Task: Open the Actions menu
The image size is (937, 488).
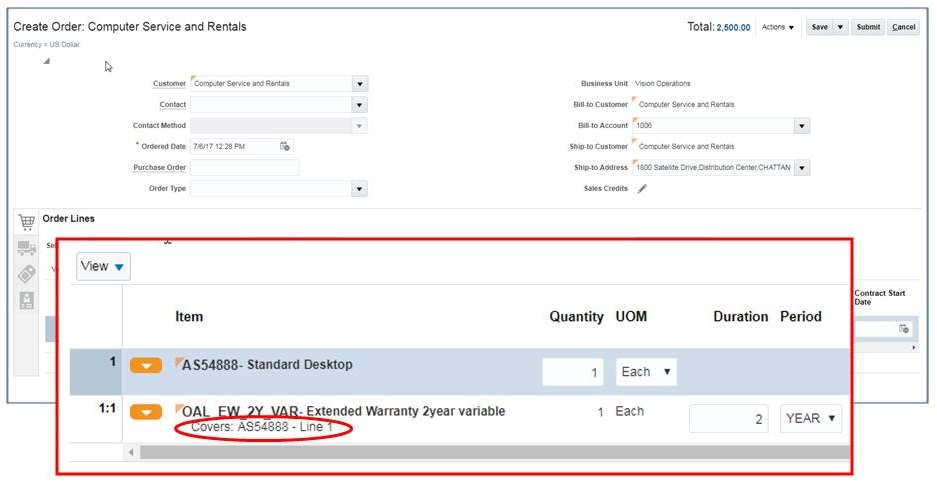Action: tap(778, 27)
